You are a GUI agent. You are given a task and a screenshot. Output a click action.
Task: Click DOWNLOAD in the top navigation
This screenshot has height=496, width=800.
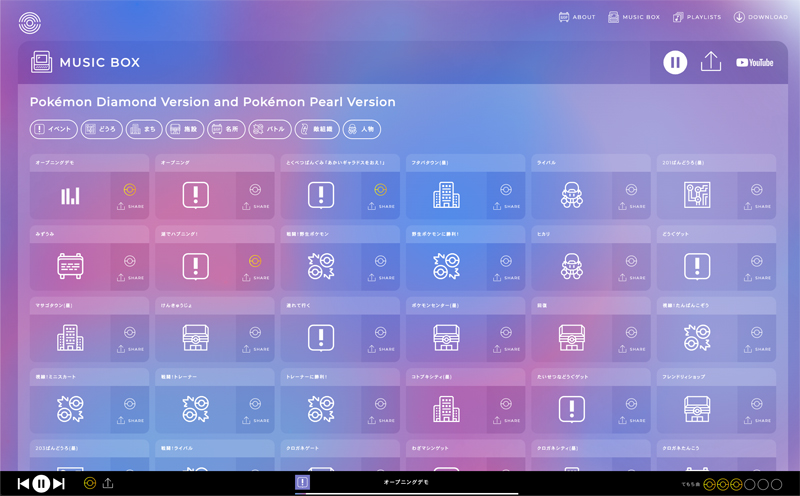pyautogui.click(x=761, y=17)
